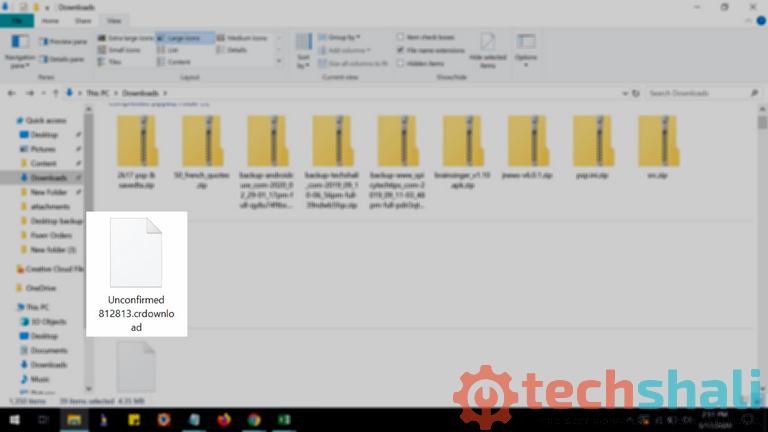Choose the Large icons layout
This screenshot has width=768, height=432.
coord(185,38)
